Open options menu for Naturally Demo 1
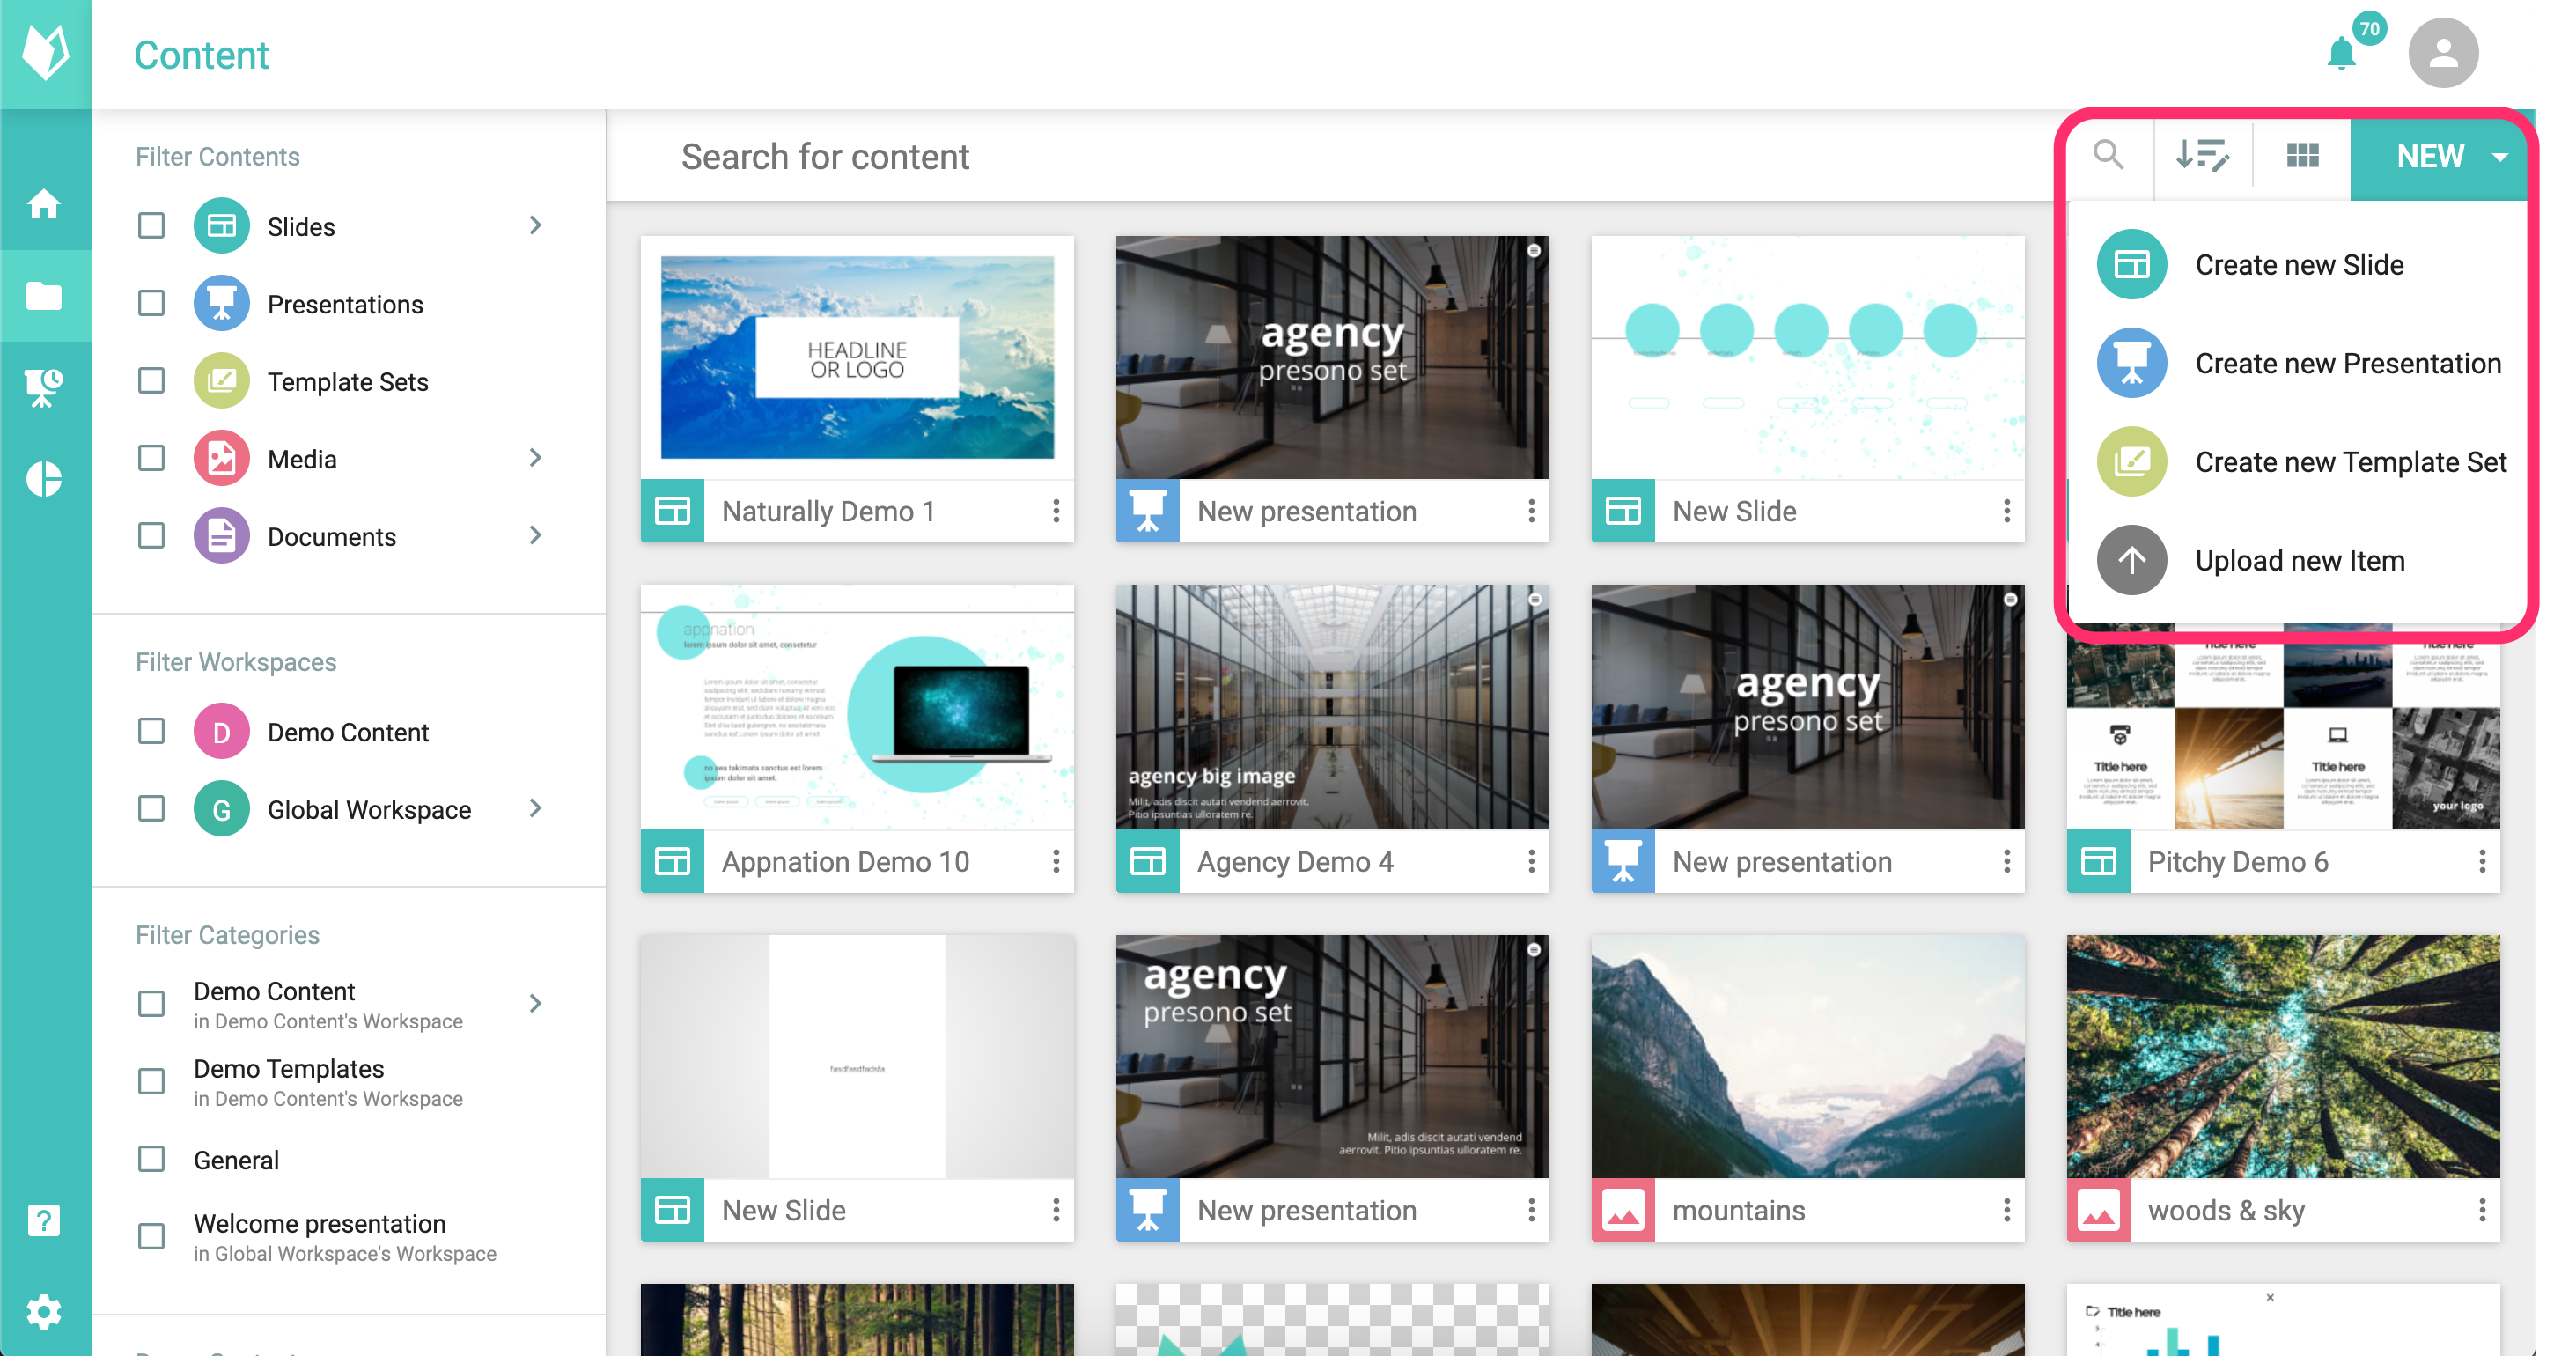This screenshot has width=2576, height=1356. (1056, 511)
